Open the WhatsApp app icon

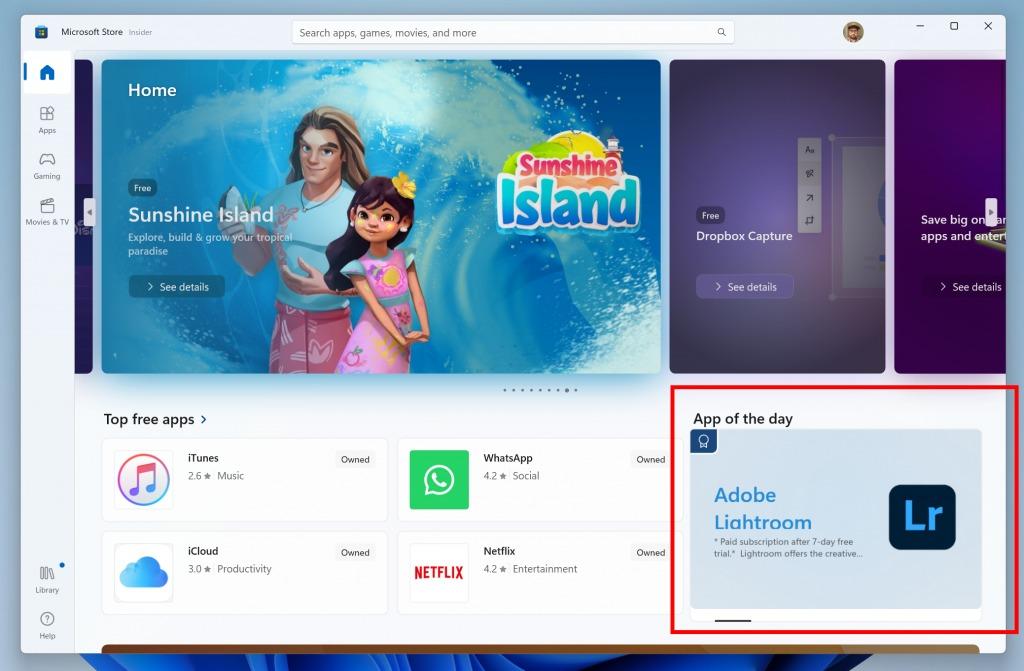coord(439,480)
